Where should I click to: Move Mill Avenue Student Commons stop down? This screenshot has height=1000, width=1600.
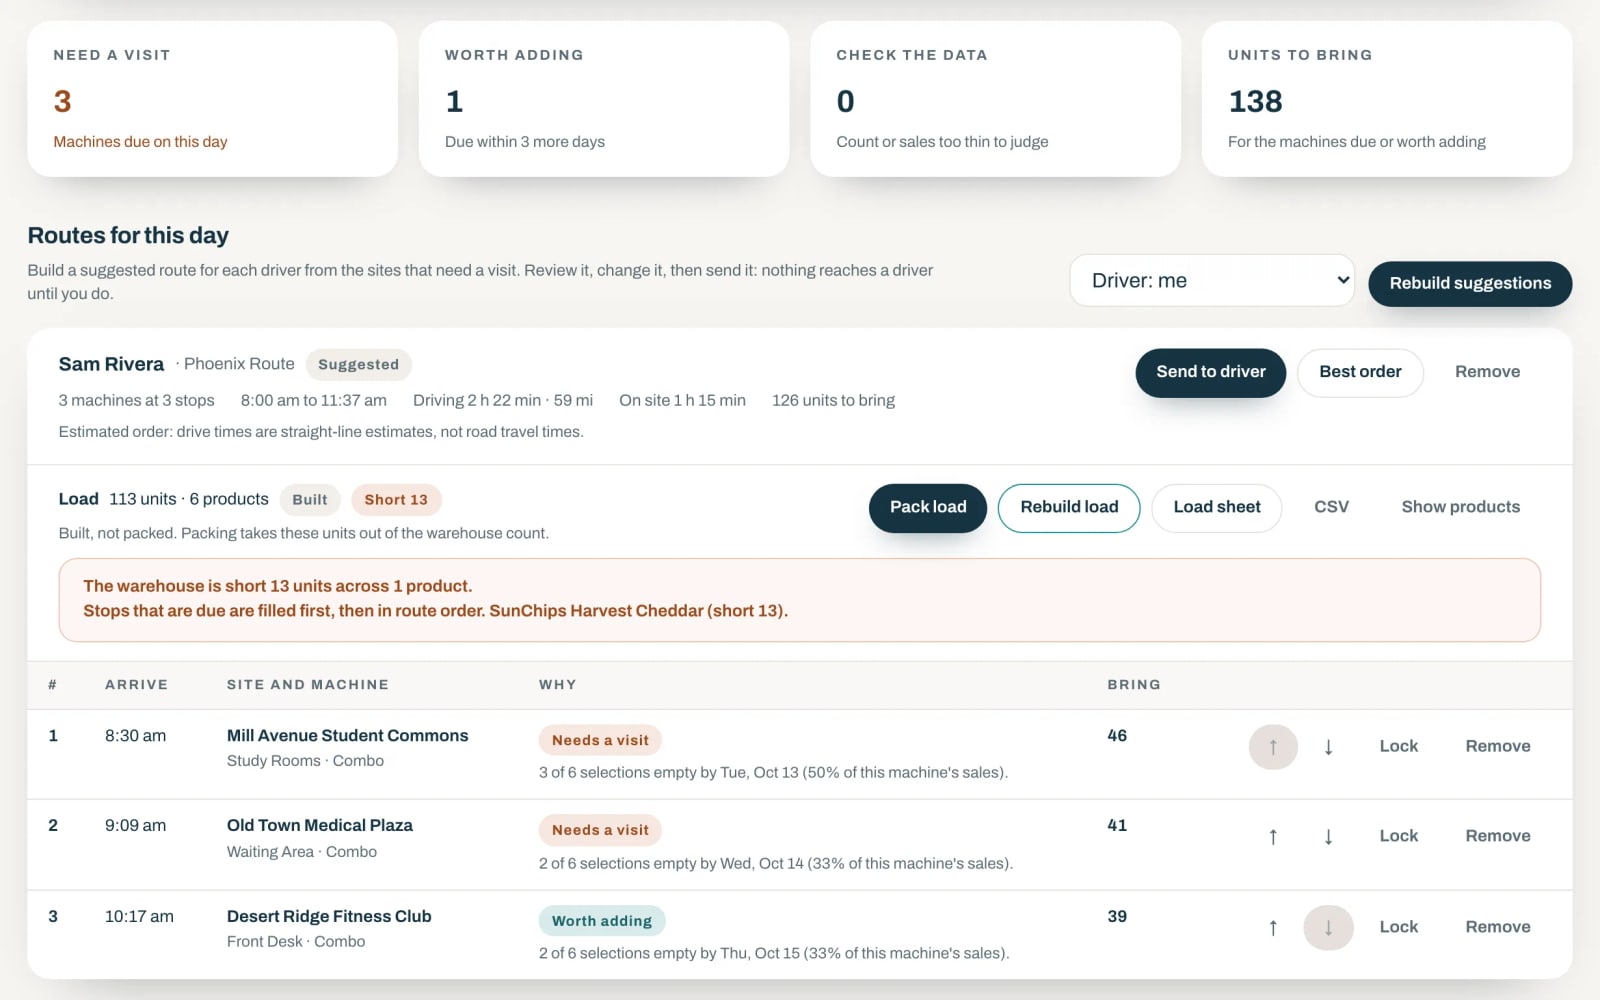click(1328, 747)
